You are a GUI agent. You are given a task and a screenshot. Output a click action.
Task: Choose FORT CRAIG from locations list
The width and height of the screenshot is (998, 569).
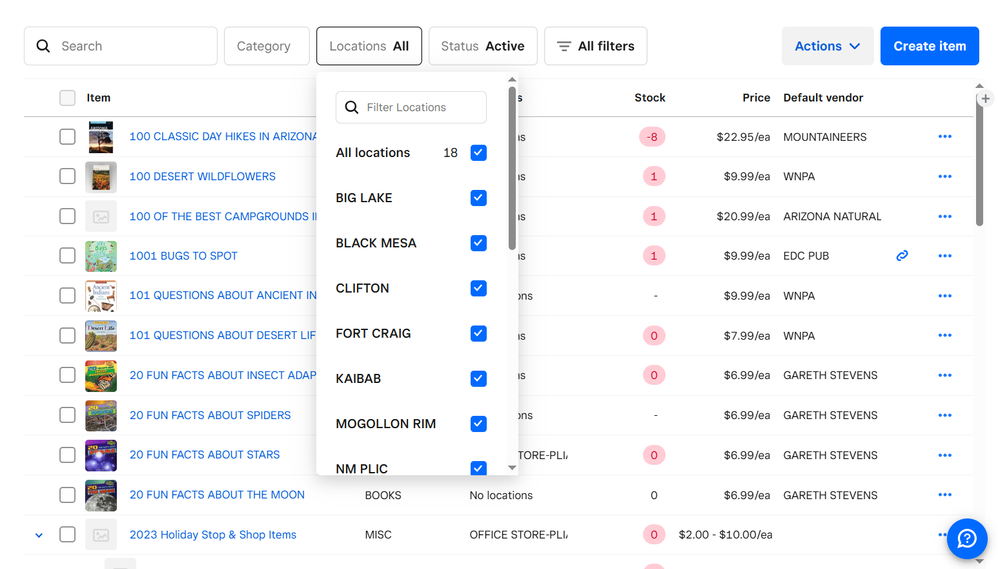[x=478, y=334]
